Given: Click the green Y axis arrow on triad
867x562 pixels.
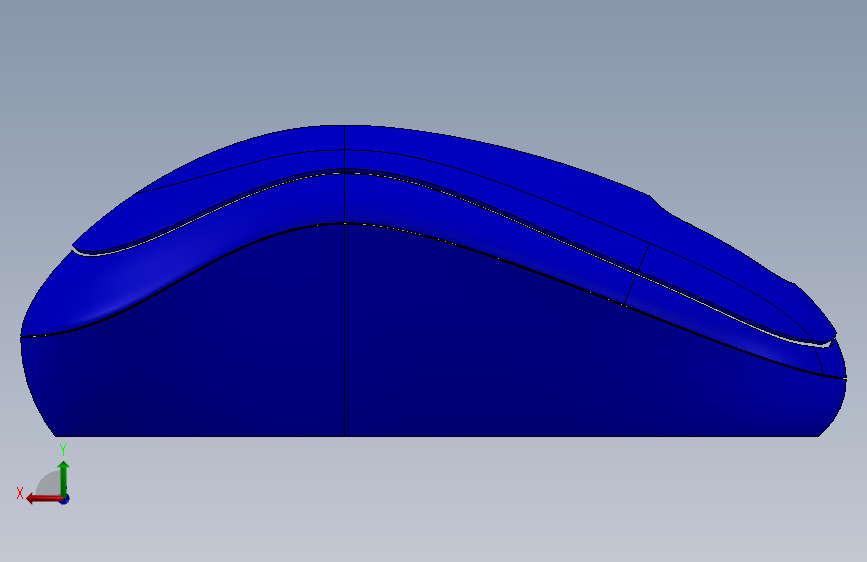Looking at the screenshot, I should coord(64,478).
